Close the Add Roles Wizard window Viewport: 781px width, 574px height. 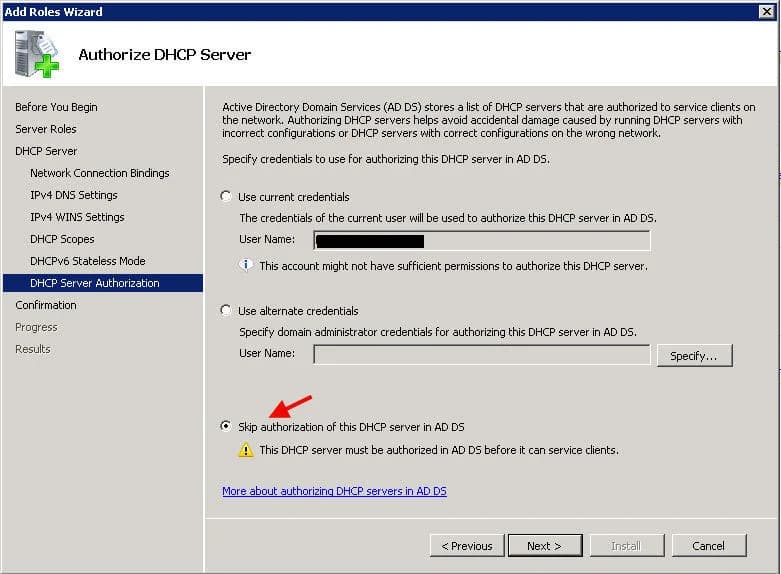click(767, 11)
